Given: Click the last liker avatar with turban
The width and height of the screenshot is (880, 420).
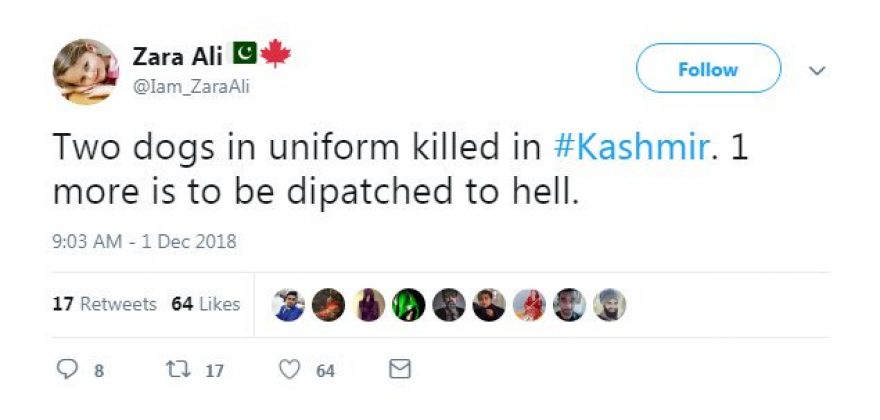Looking at the screenshot, I should [x=609, y=305].
